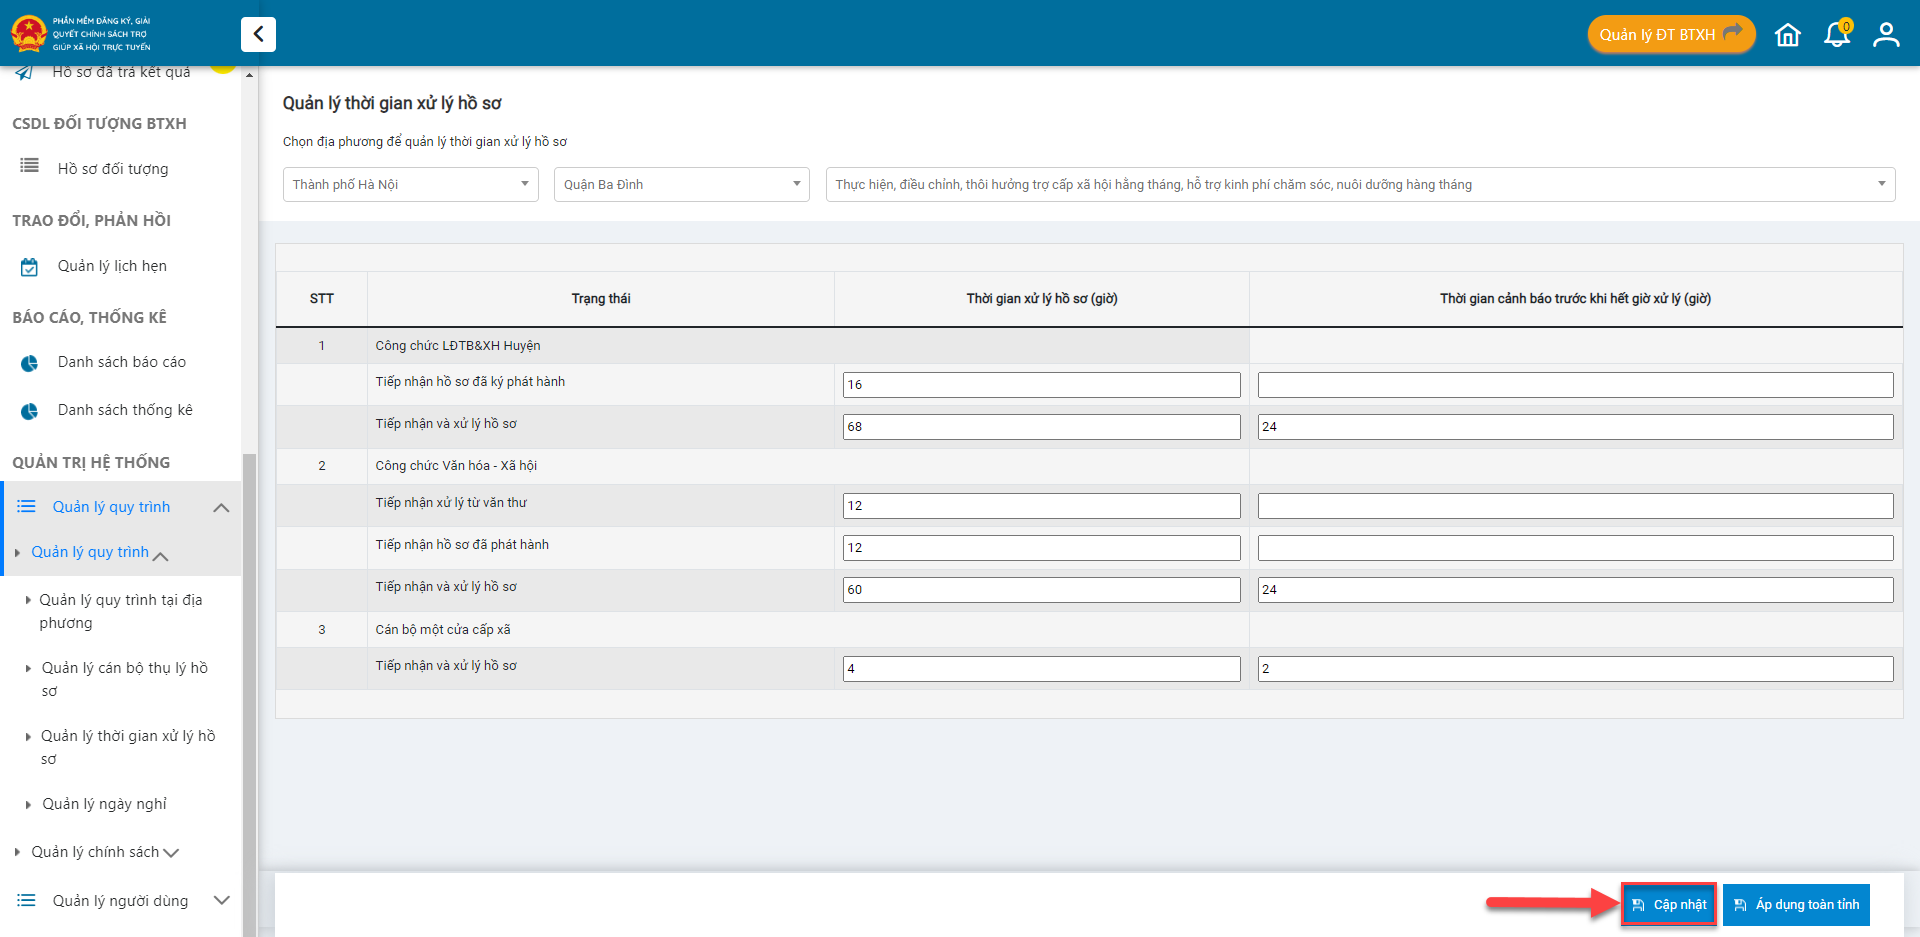Open user account profile icon
The width and height of the screenshot is (1920, 937).
pyautogui.click(x=1886, y=35)
